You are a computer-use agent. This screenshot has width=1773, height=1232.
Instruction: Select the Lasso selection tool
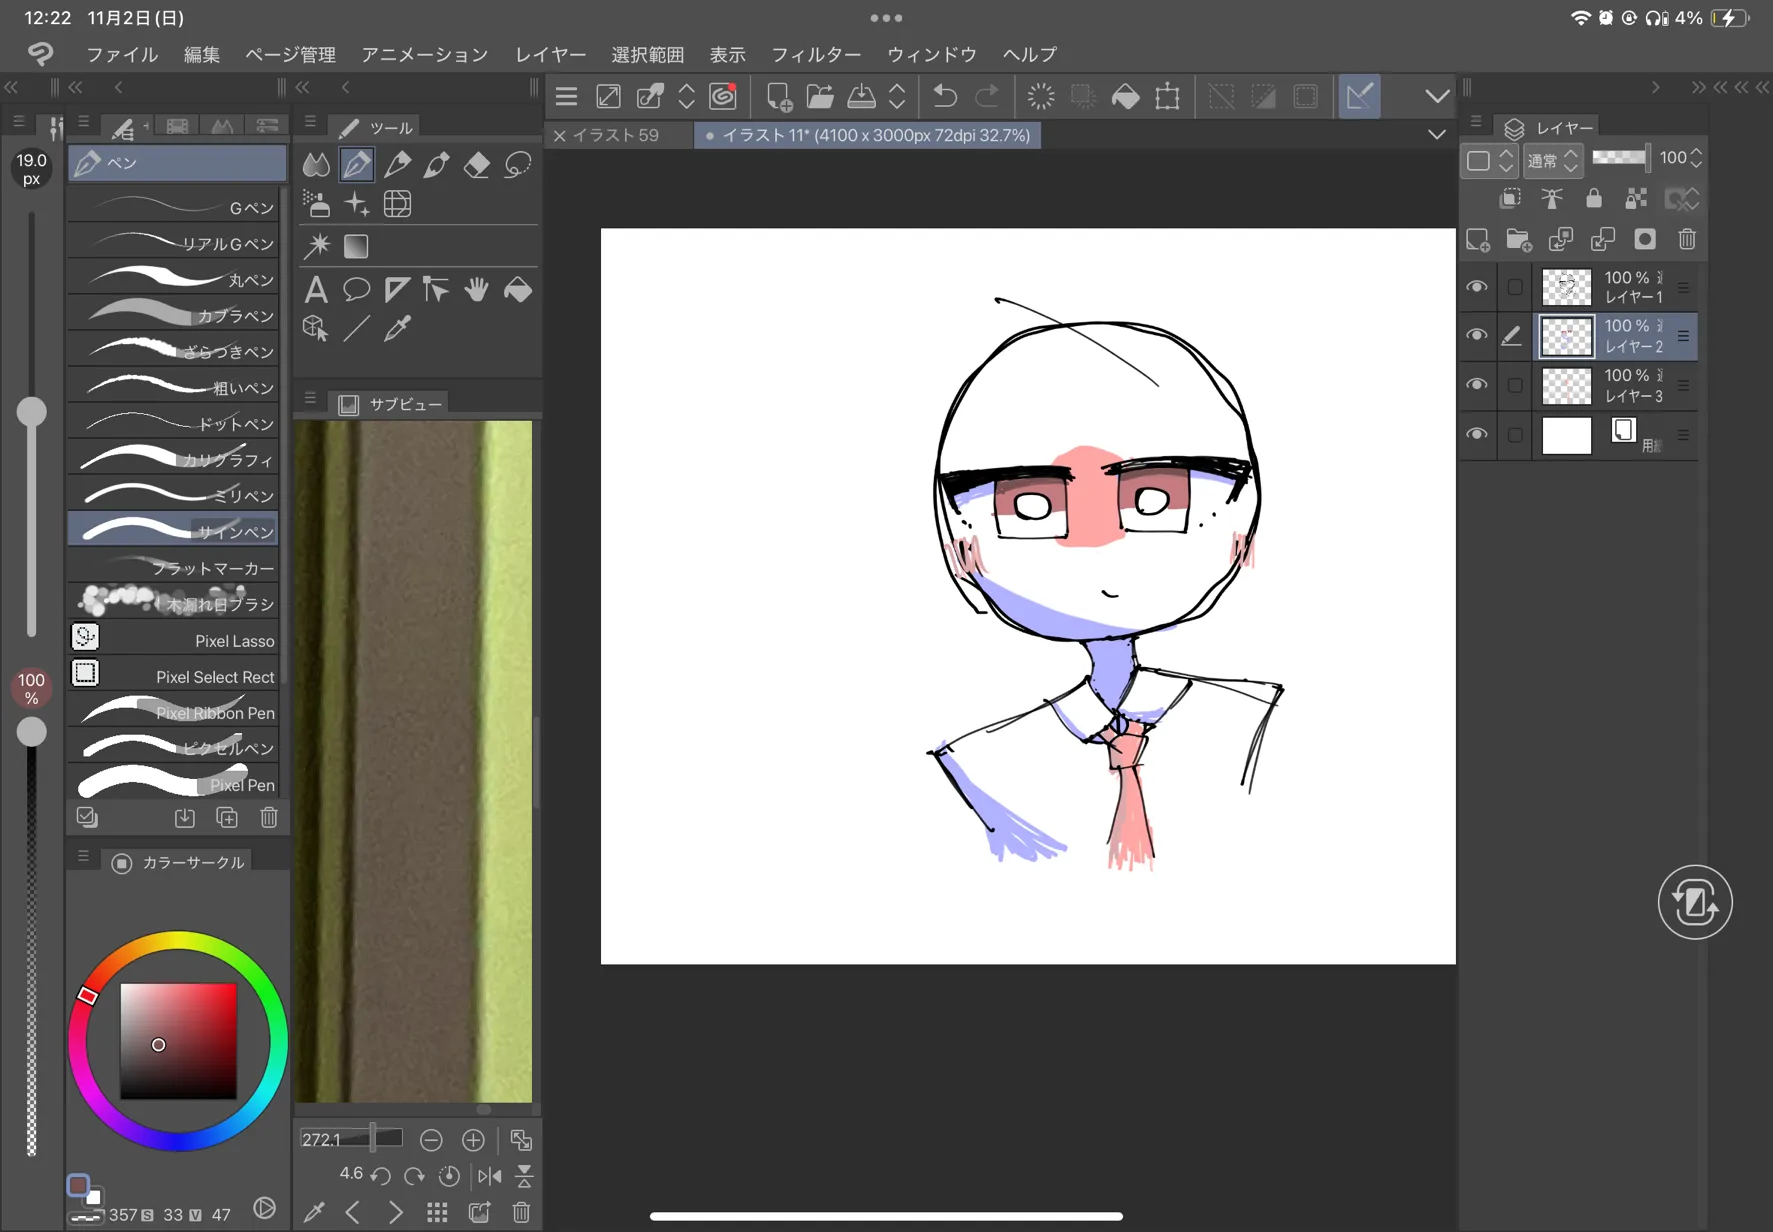pyautogui.click(x=517, y=164)
